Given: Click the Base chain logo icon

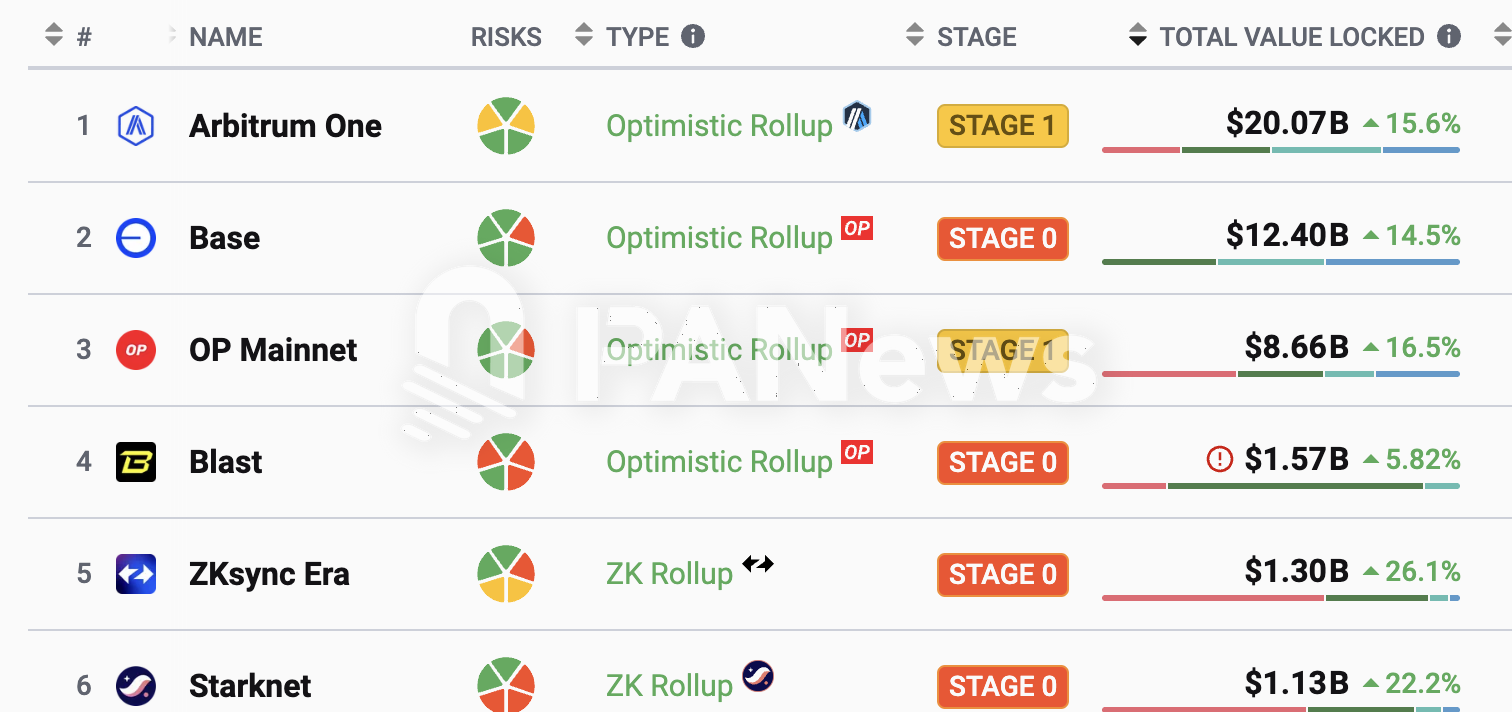Looking at the screenshot, I should pos(135,238).
